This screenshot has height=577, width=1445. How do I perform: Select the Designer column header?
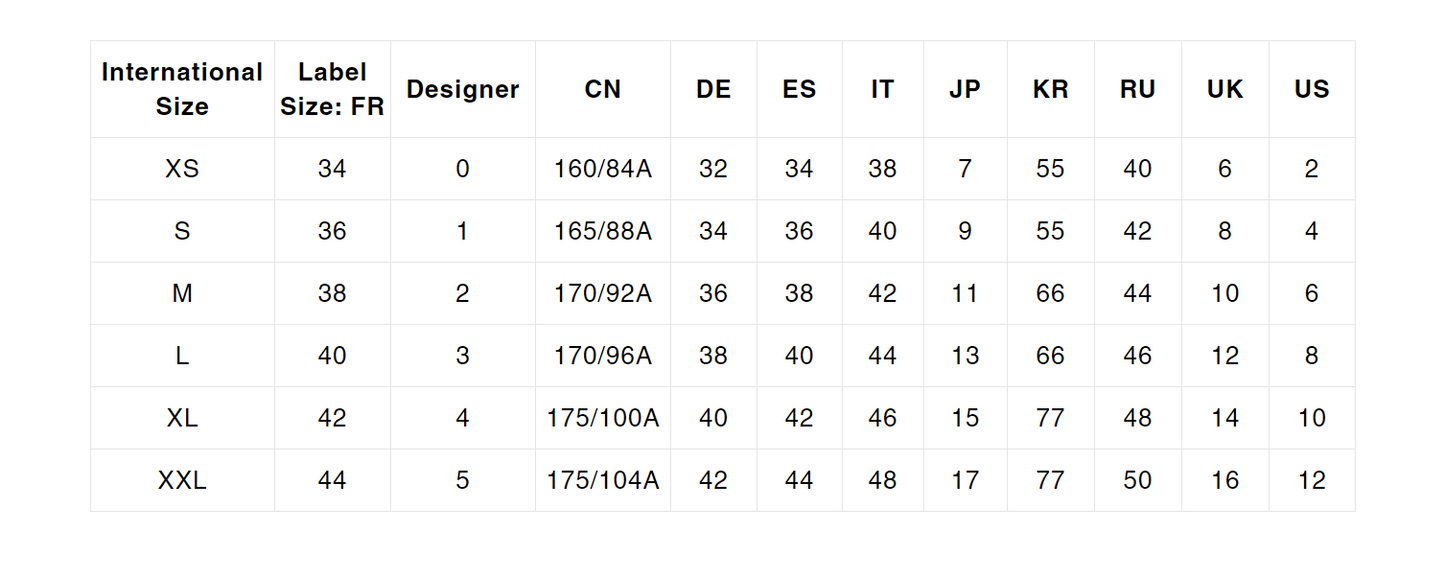[x=462, y=89]
